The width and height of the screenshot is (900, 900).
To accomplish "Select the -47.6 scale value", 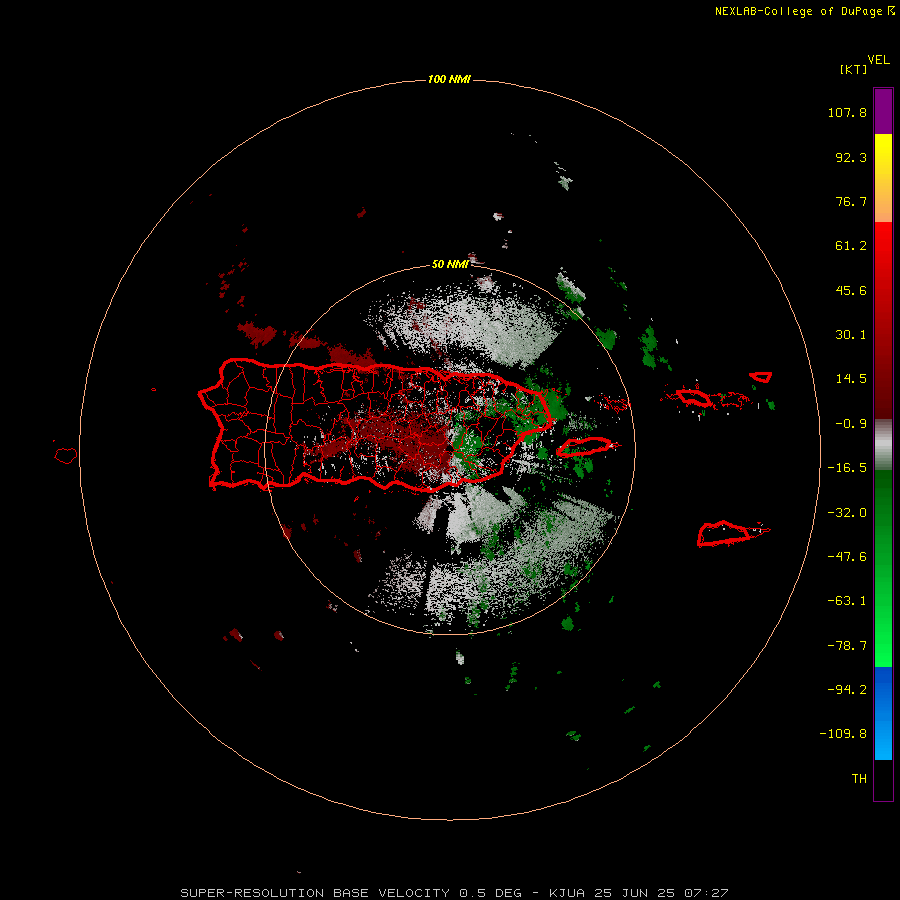I will pos(847,557).
